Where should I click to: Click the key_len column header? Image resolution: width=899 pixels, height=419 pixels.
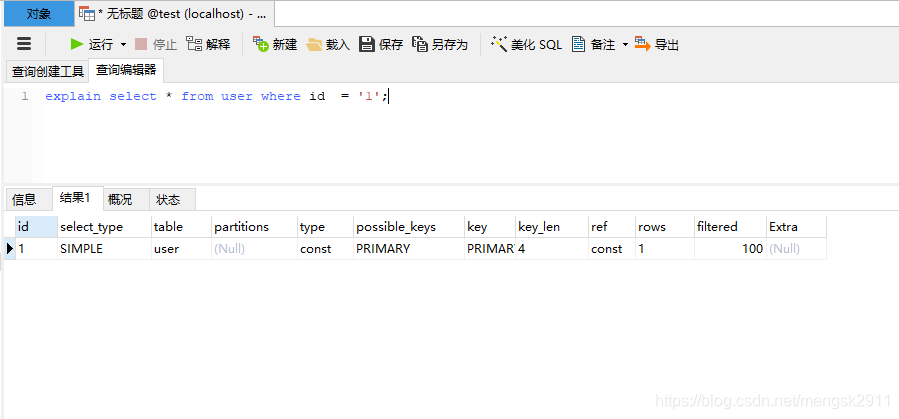(x=552, y=227)
